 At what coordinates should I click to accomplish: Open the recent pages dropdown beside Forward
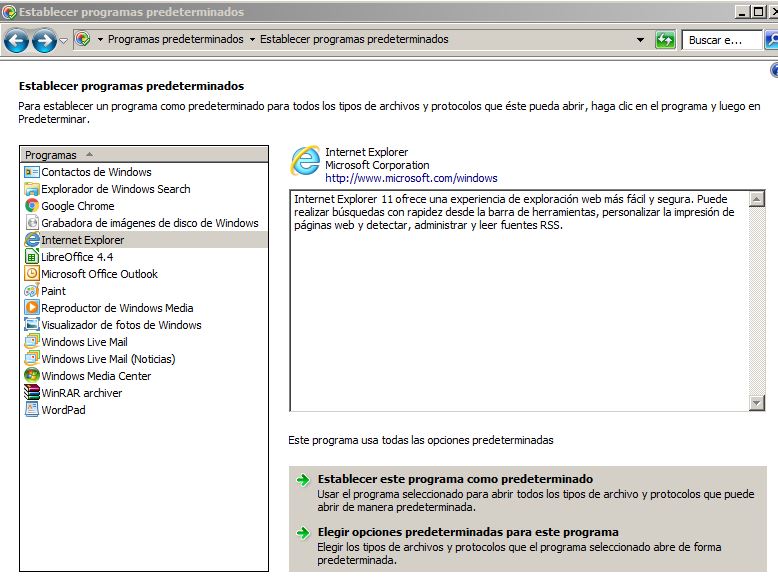click(x=64, y=40)
